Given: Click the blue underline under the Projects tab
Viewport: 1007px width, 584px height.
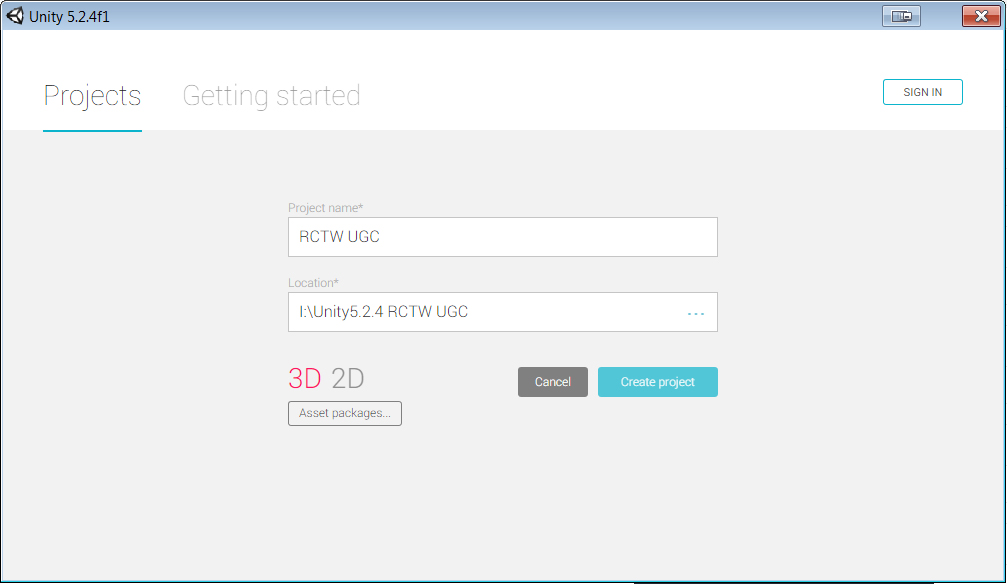Looking at the screenshot, I should click(x=92, y=130).
